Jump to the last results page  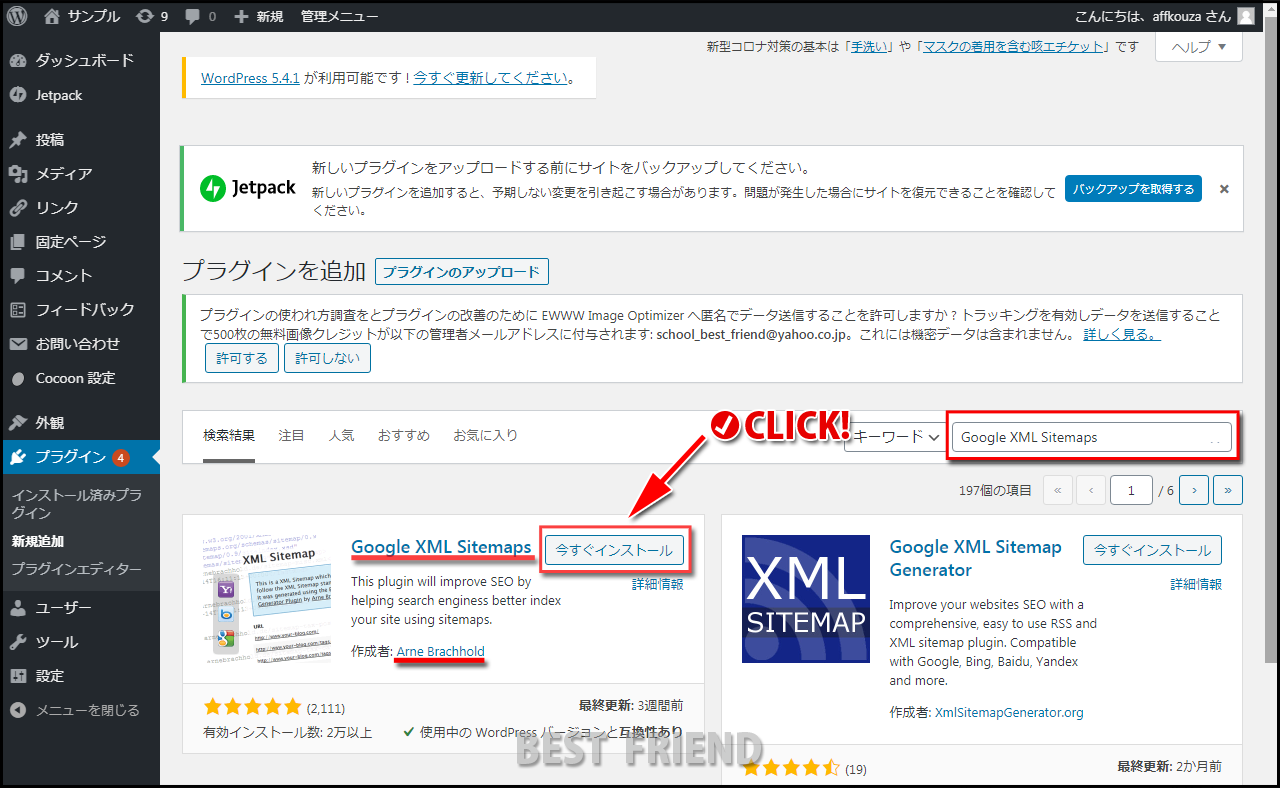click(1229, 490)
